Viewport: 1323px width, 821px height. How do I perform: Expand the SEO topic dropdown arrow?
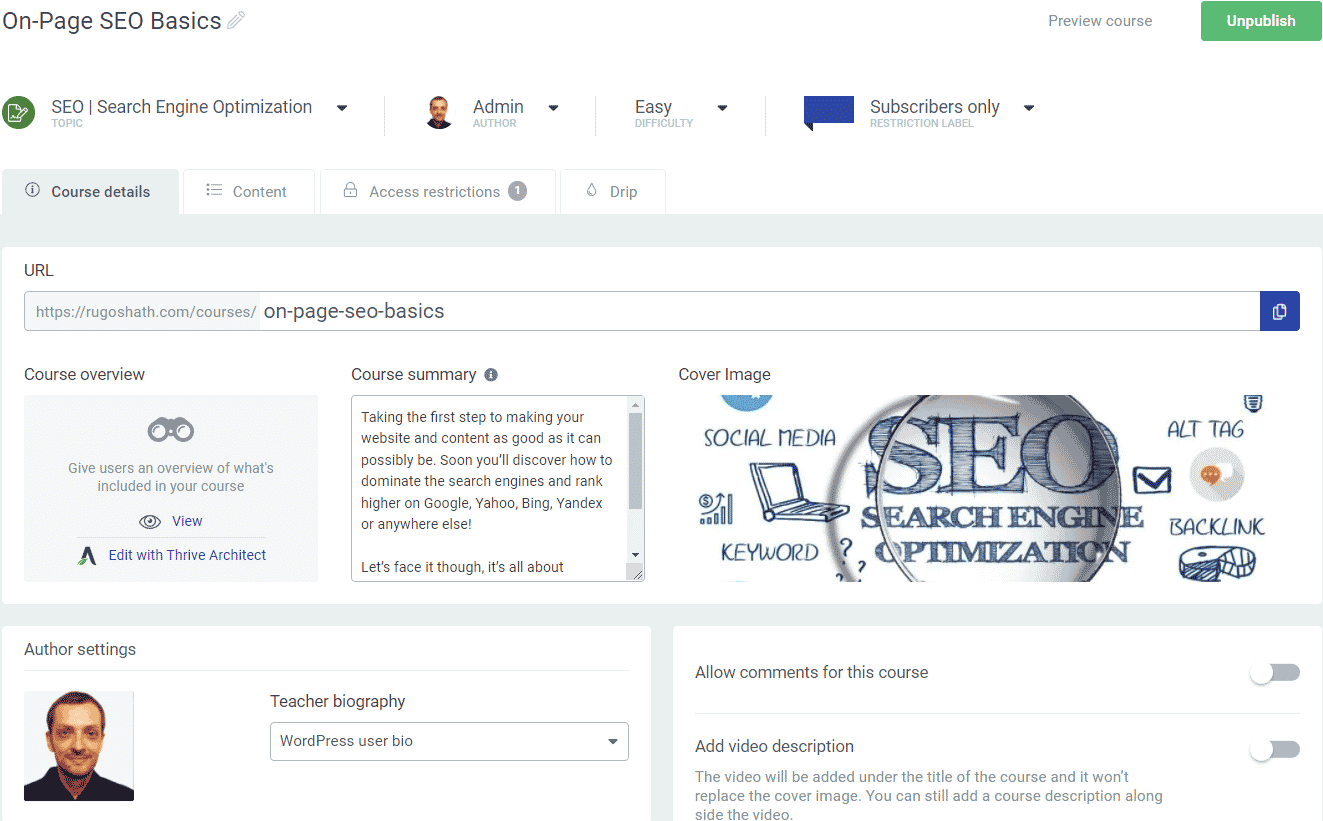[342, 108]
